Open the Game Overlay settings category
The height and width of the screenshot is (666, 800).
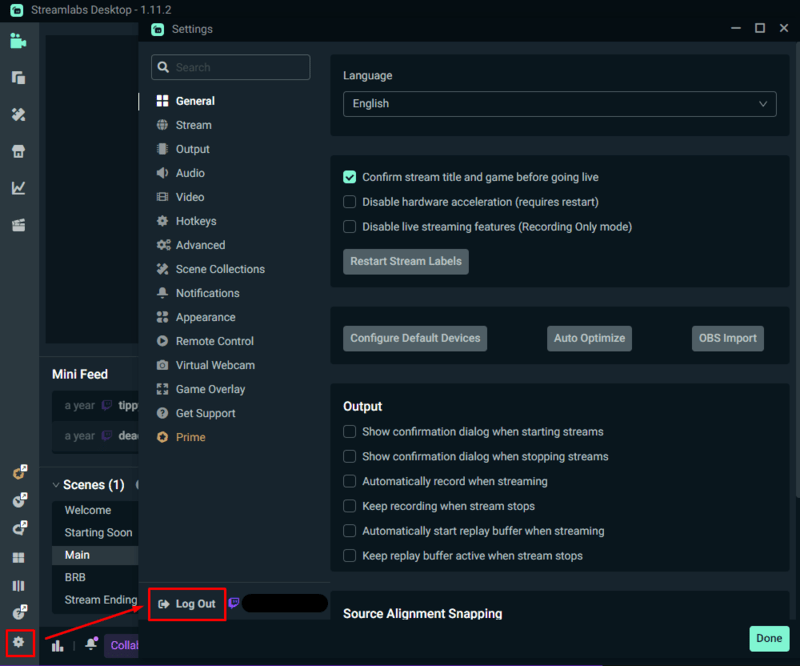pos(201,389)
